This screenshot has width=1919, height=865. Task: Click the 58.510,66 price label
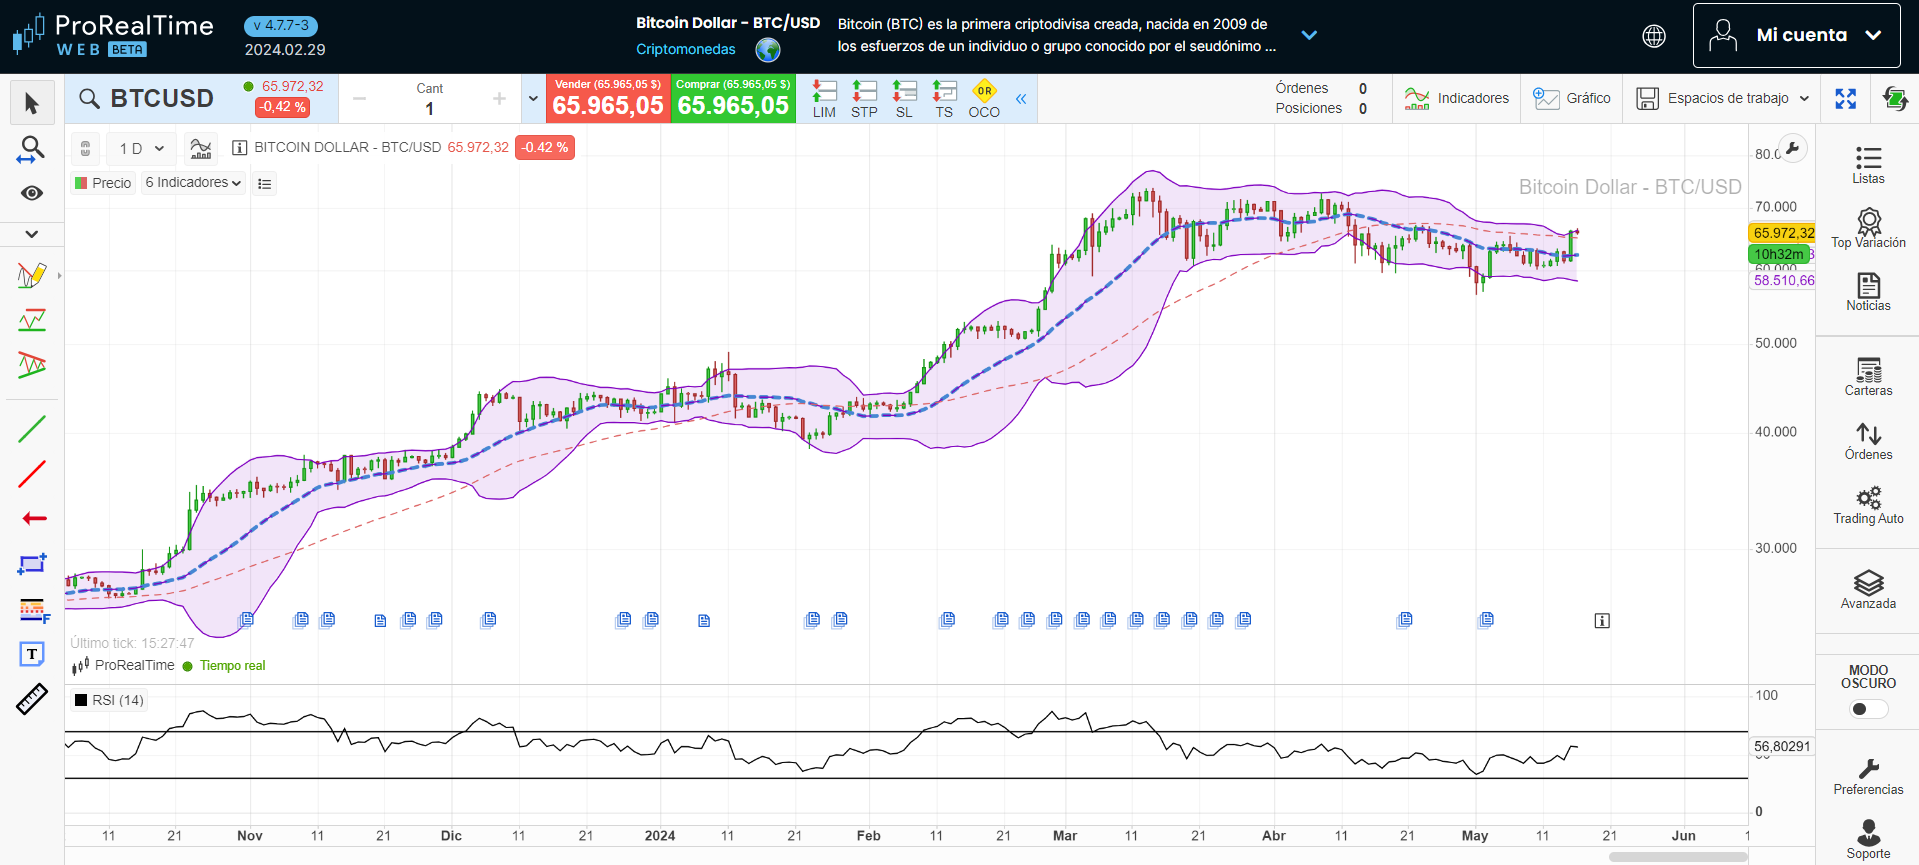point(1783,281)
